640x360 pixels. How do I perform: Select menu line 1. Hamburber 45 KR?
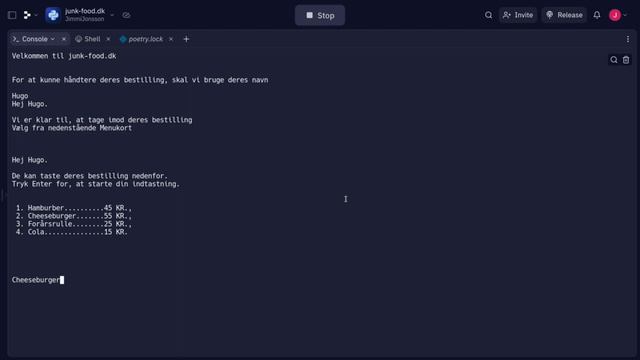click(x=73, y=208)
